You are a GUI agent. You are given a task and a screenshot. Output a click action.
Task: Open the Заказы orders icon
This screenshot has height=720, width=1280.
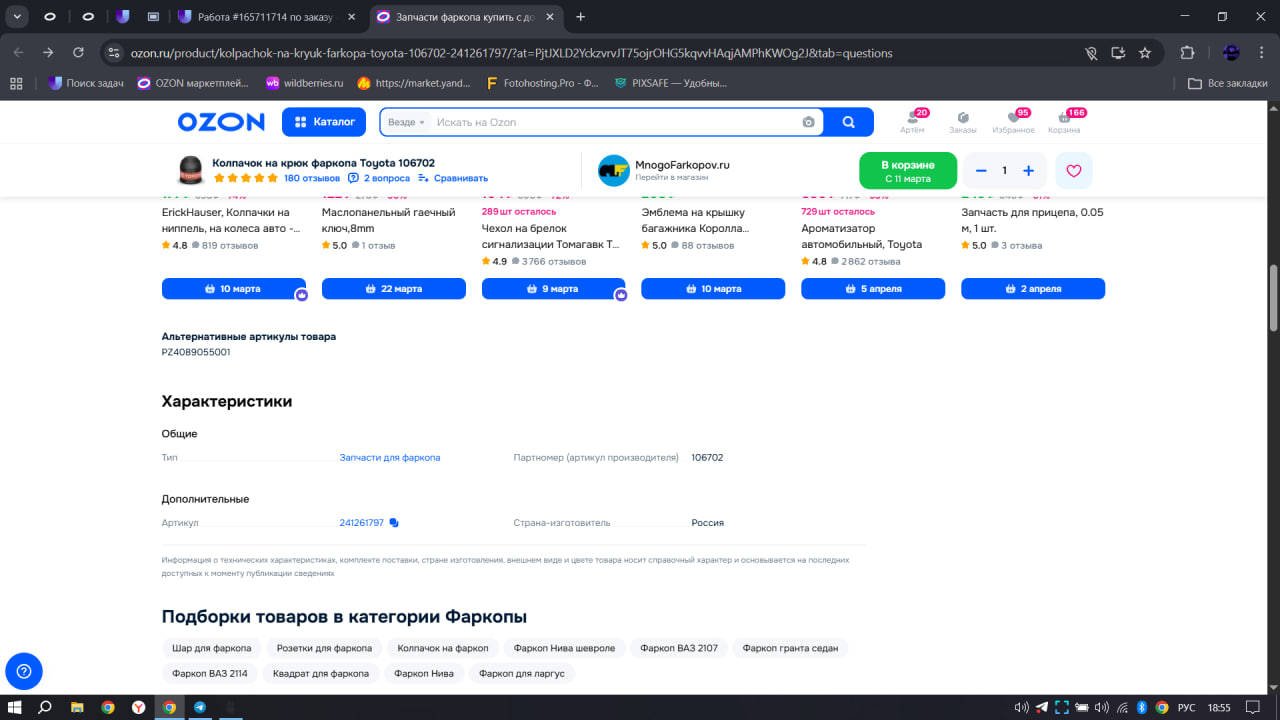(963, 122)
